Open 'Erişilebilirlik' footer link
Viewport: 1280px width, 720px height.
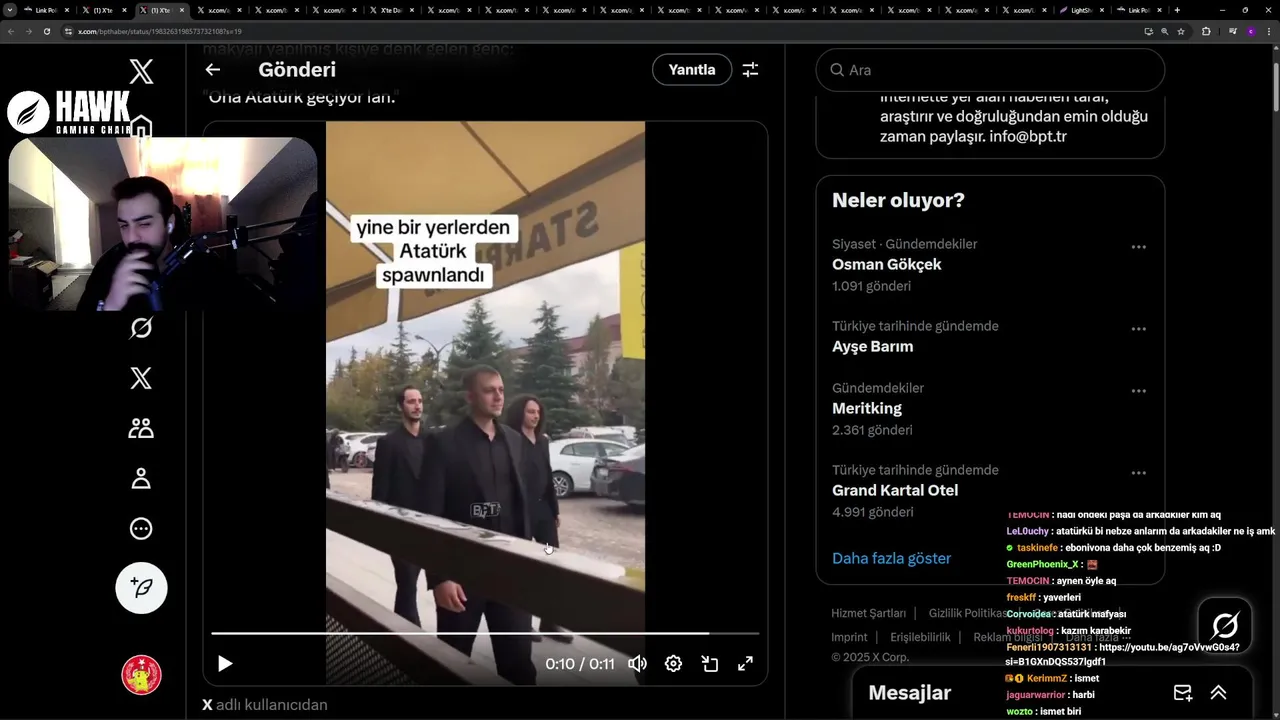[x=920, y=637]
